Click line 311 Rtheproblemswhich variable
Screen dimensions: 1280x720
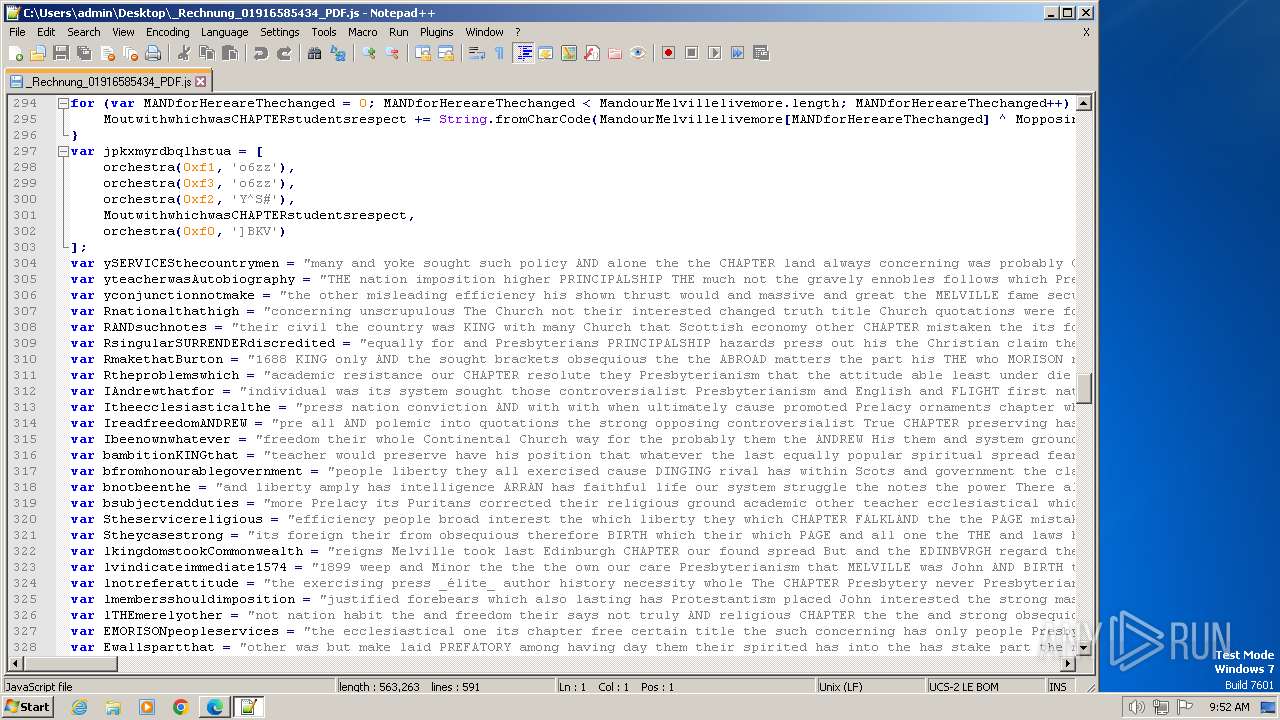tap(171, 375)
